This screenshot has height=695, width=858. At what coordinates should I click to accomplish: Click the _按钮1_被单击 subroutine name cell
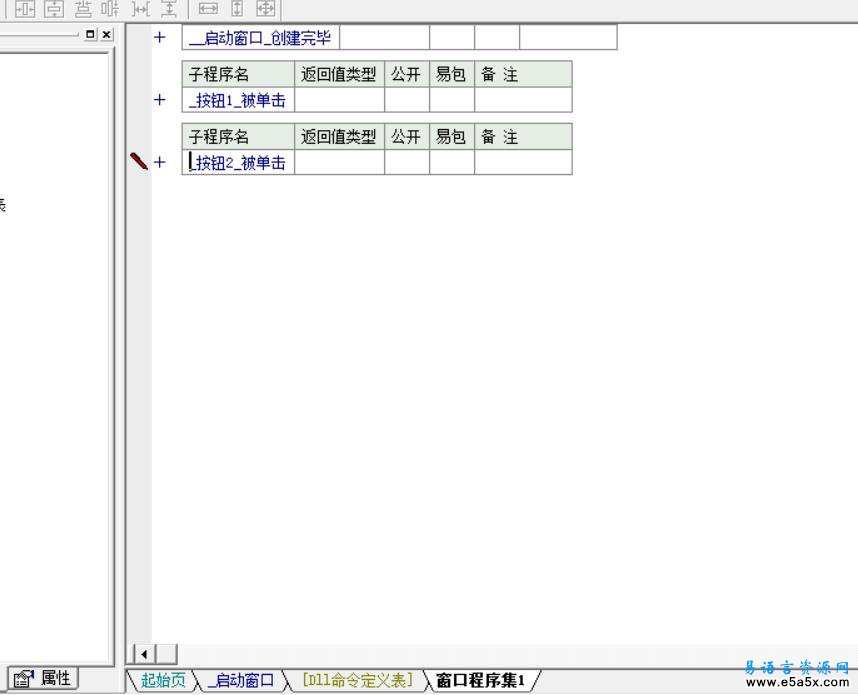click(238, 100)
